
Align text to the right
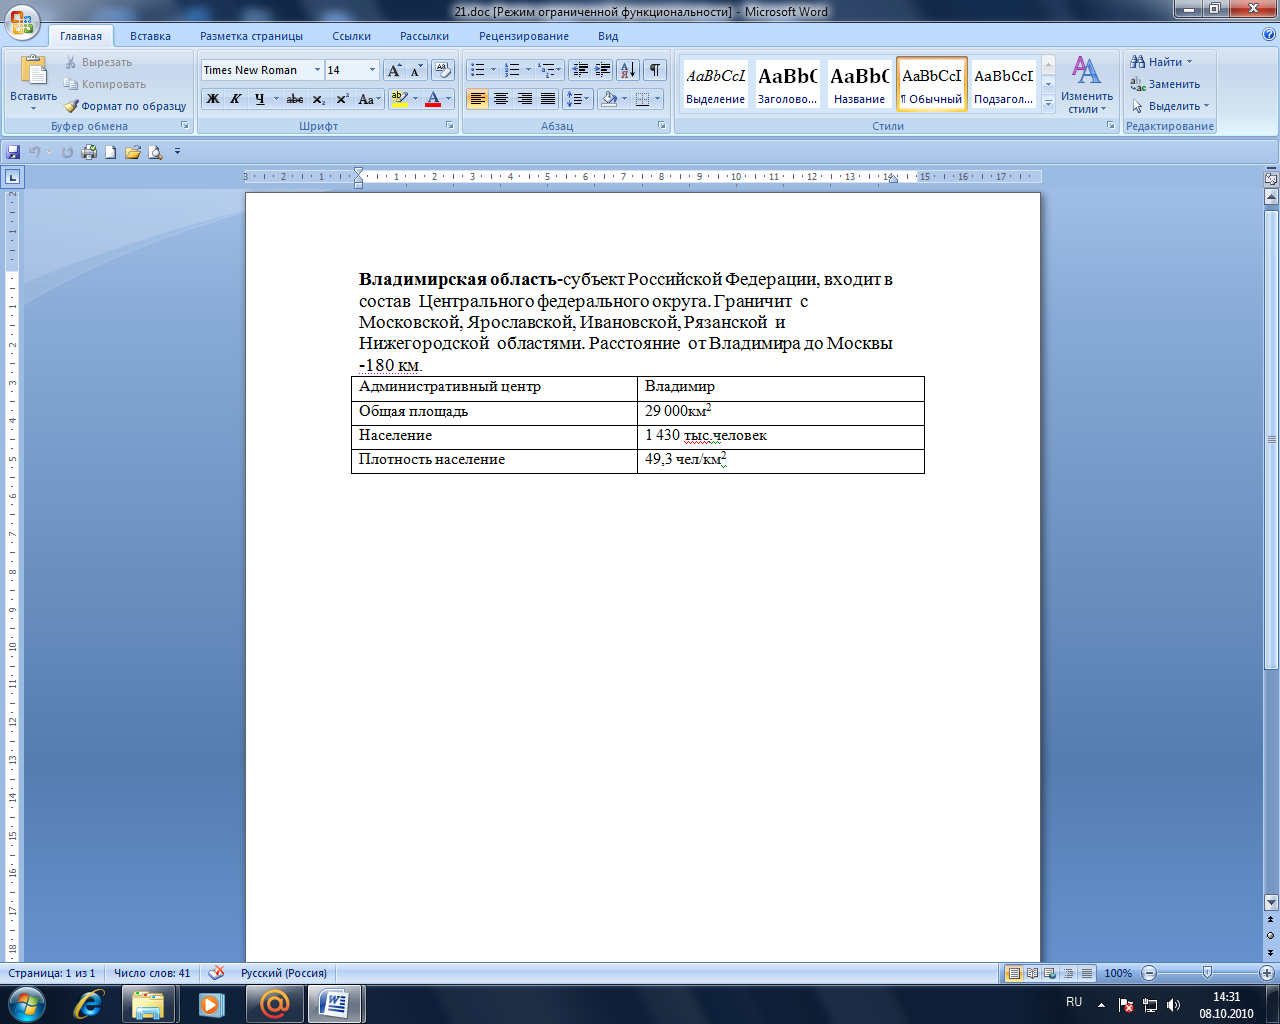click(x=524, y=99)
